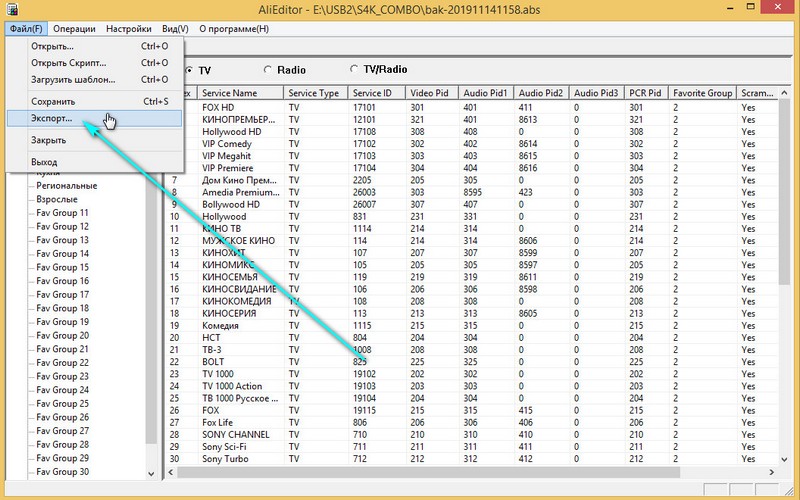Open the Вид(V) menu

(175, 29)
